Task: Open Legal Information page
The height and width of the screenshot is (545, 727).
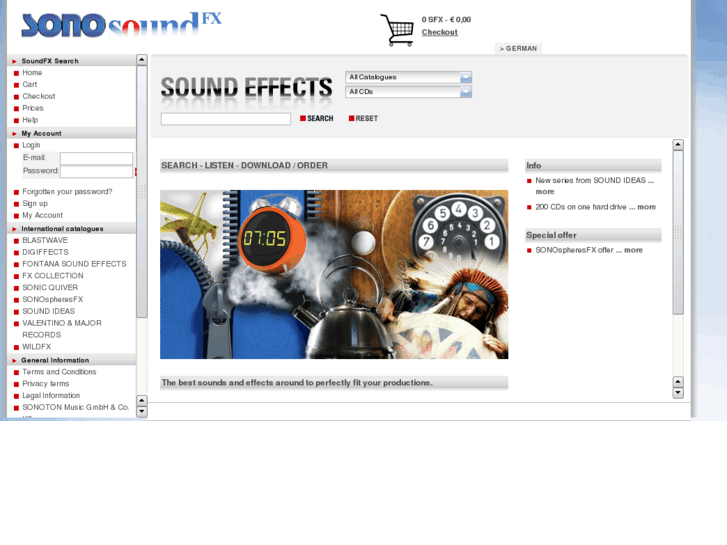Action: pos(51,396)
